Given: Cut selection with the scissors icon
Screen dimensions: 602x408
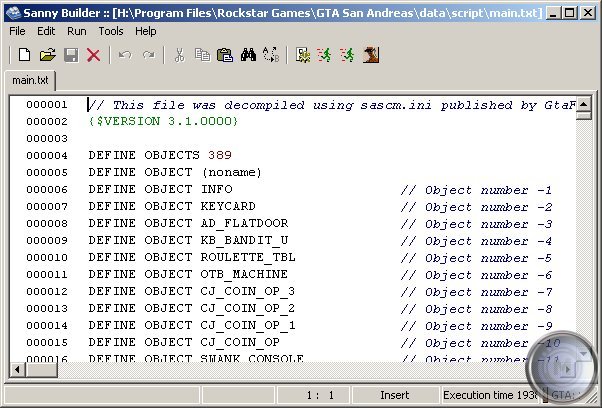Looking at the screenshot, I should tap(179, 55).
